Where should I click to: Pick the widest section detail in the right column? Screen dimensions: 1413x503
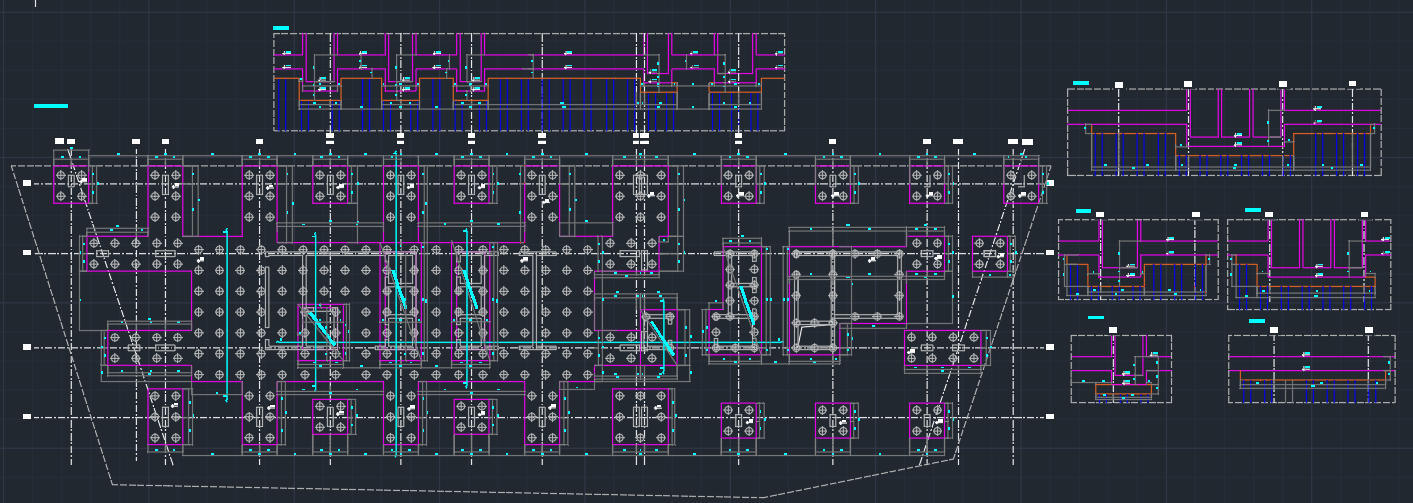pyautogui.click(x=1224, y=132)
